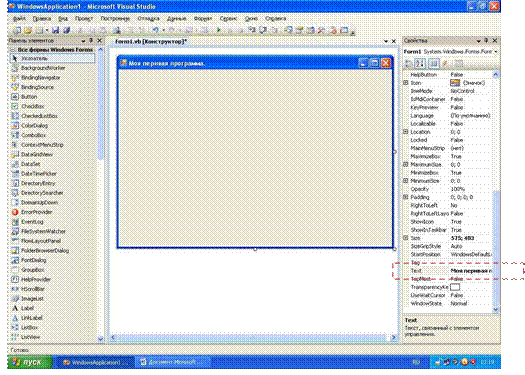Click the Size value 575; 483
Screen dimensions: 525x375
coord(462,238)
